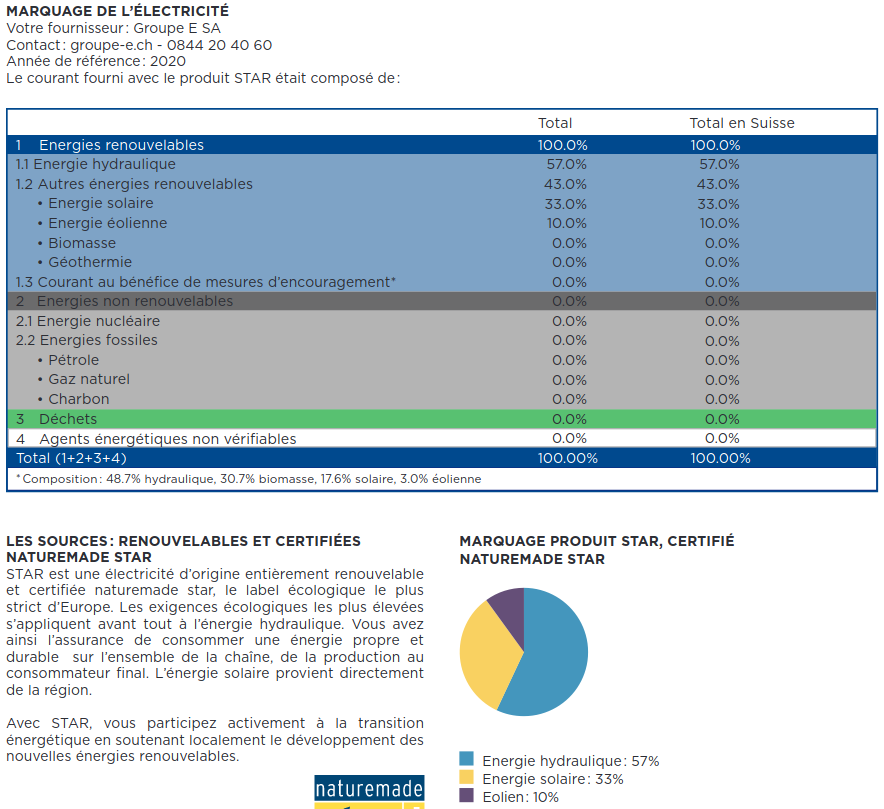The height and width of the screenshot is (809, 884).
Task: Select the 'Energies renouvelables' row label
Action: pyautogui.click(x=121, y=145)
